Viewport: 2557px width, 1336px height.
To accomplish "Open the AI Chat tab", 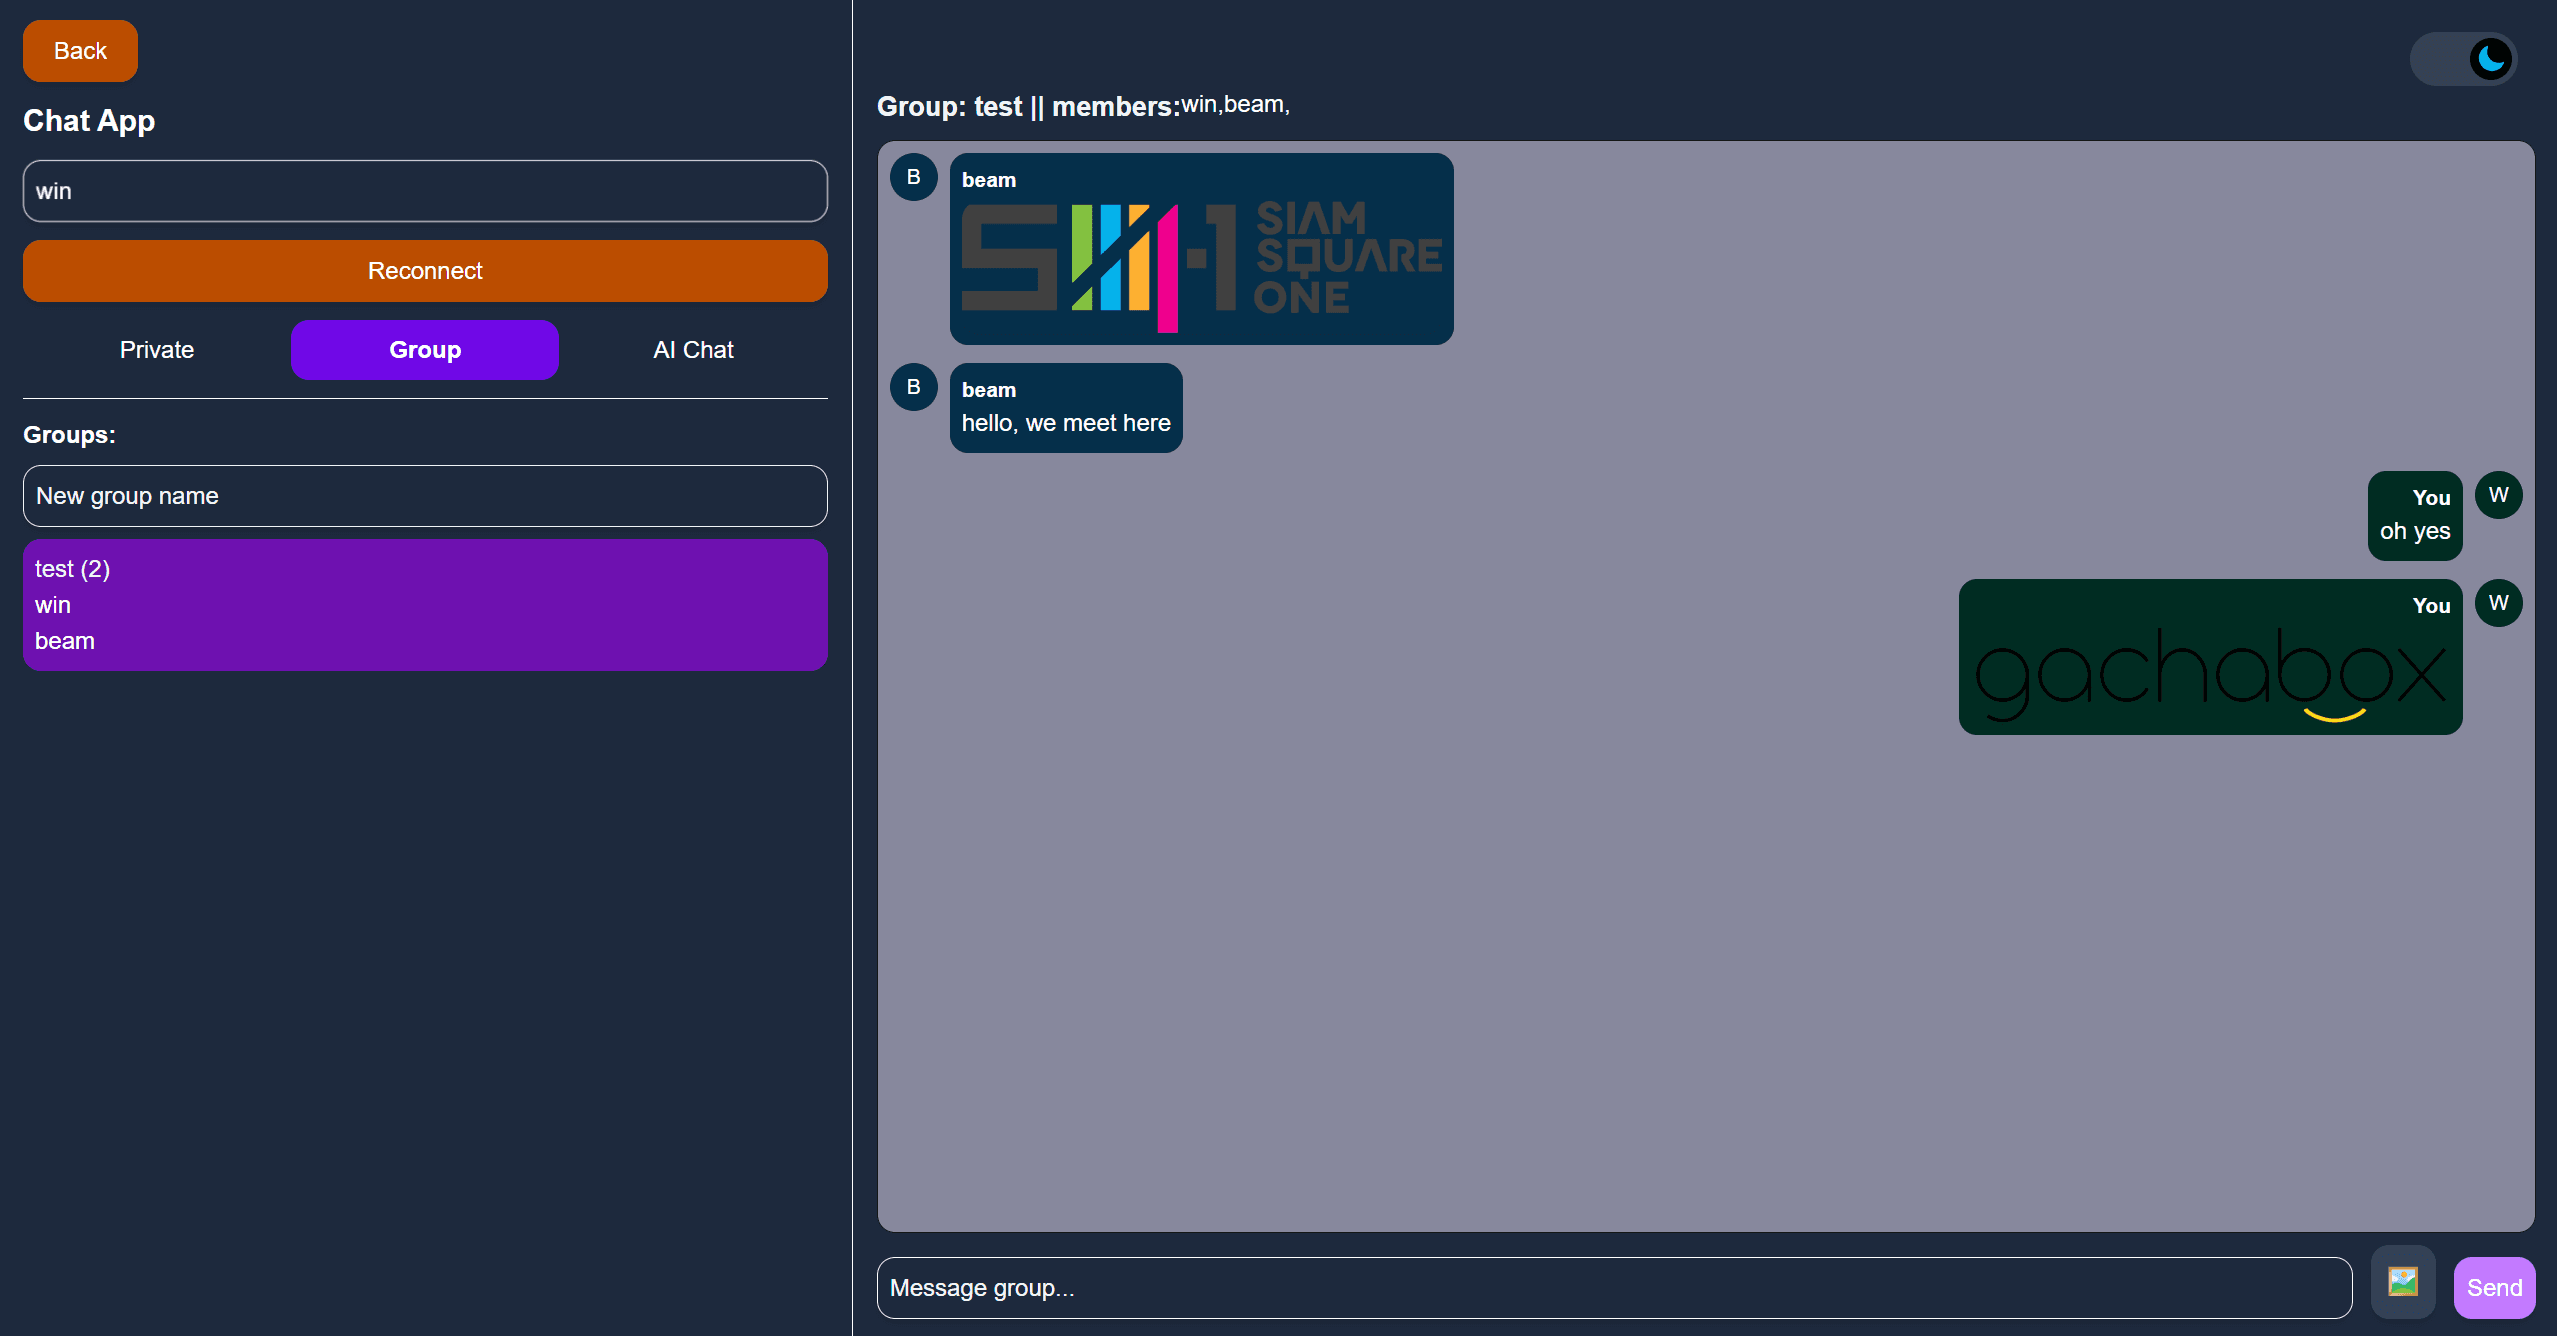I will [x=693, y=350].
